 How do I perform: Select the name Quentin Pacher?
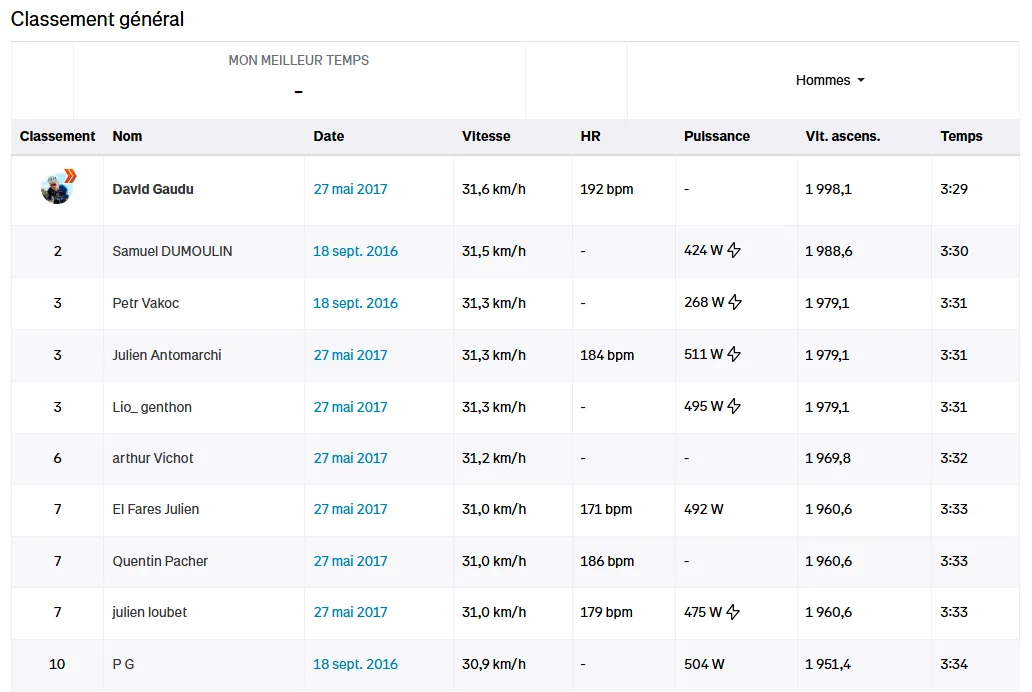click(x=160, y=561)
